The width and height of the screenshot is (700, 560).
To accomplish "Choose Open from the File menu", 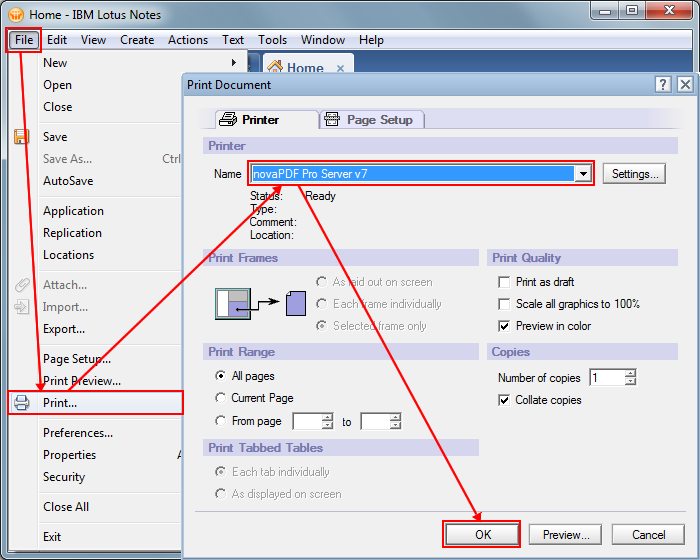I will pos(57,85).
